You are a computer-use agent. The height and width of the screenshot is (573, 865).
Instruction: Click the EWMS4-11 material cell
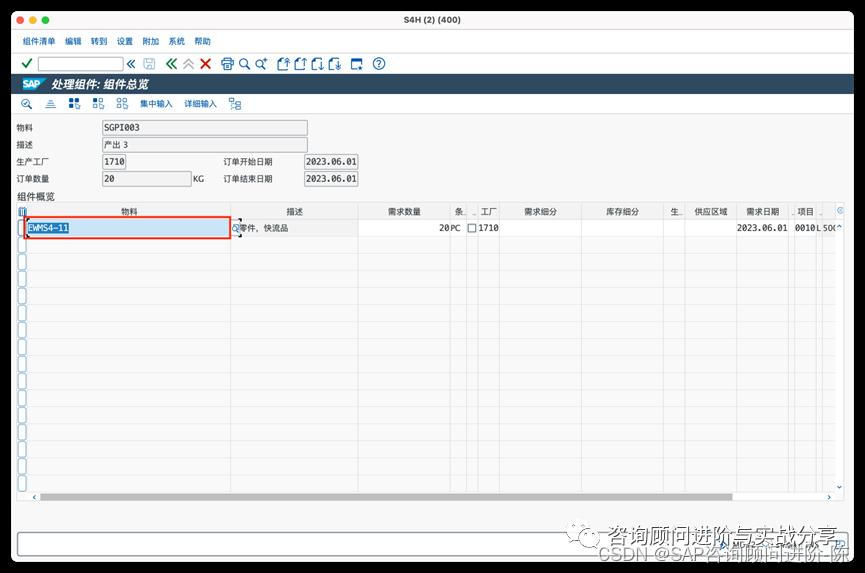pyautogui.click(x=128, y=228)
